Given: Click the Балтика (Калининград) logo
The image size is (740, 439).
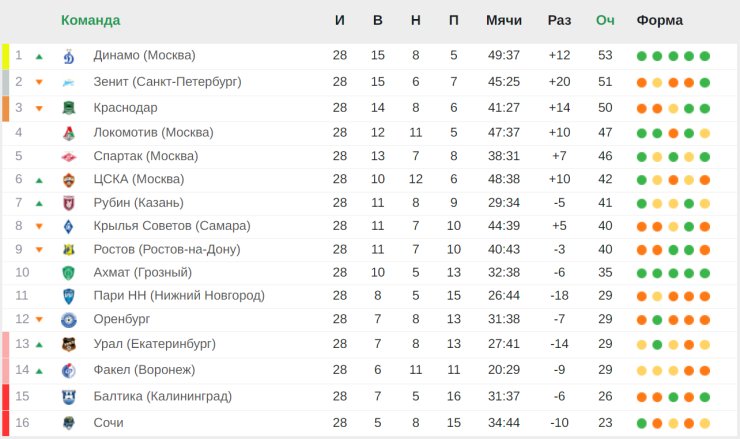Looking at the screenshot, I should [x=69, y=397].
